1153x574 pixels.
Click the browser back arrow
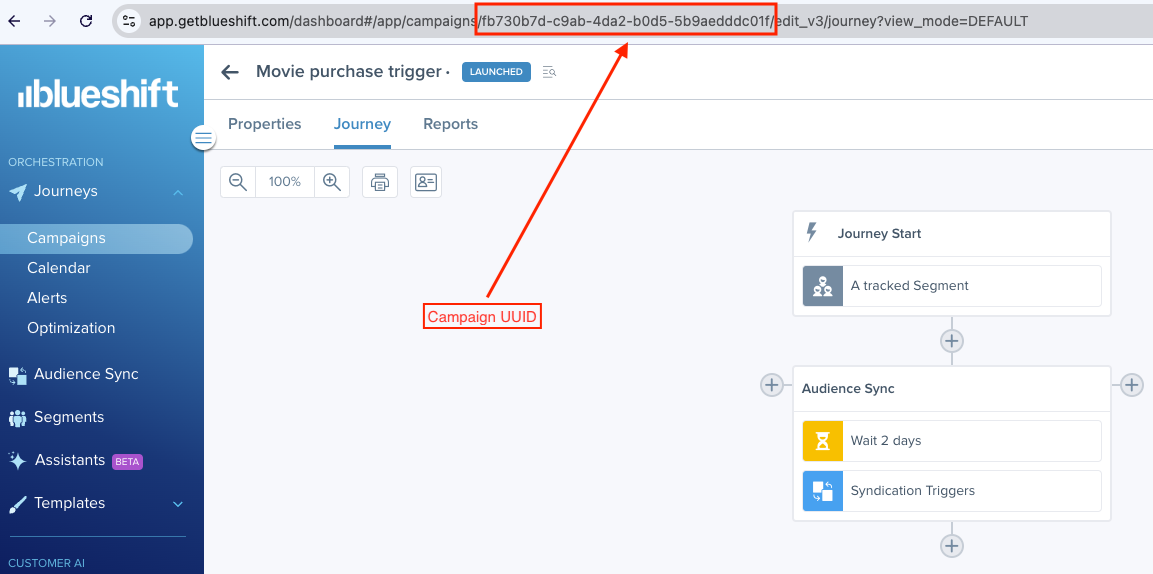pyautogui.click(x=15, y=21)
